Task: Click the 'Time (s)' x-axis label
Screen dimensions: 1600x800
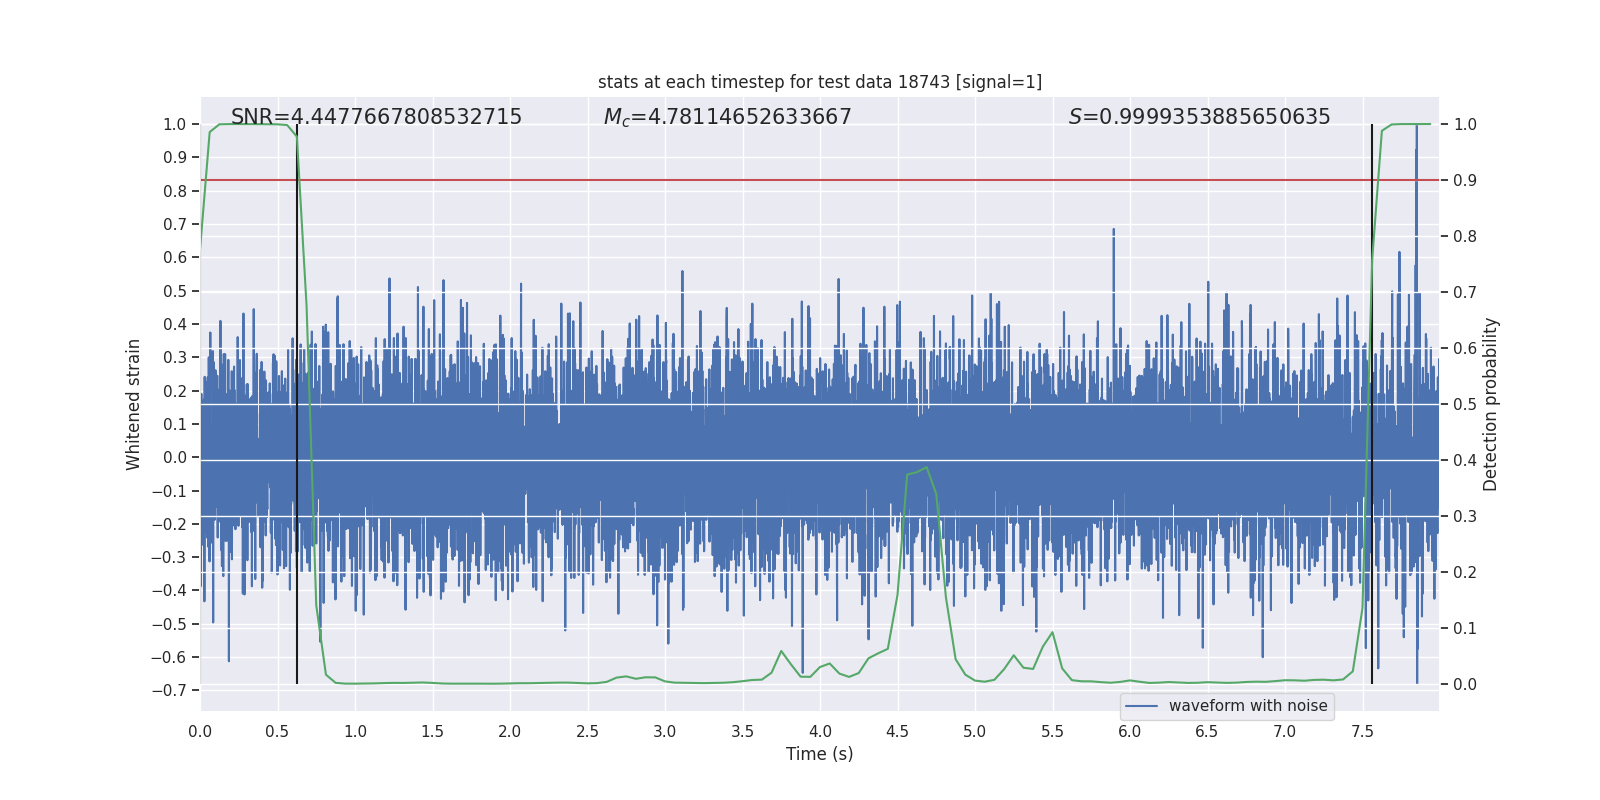Action: tap(819, 754)
